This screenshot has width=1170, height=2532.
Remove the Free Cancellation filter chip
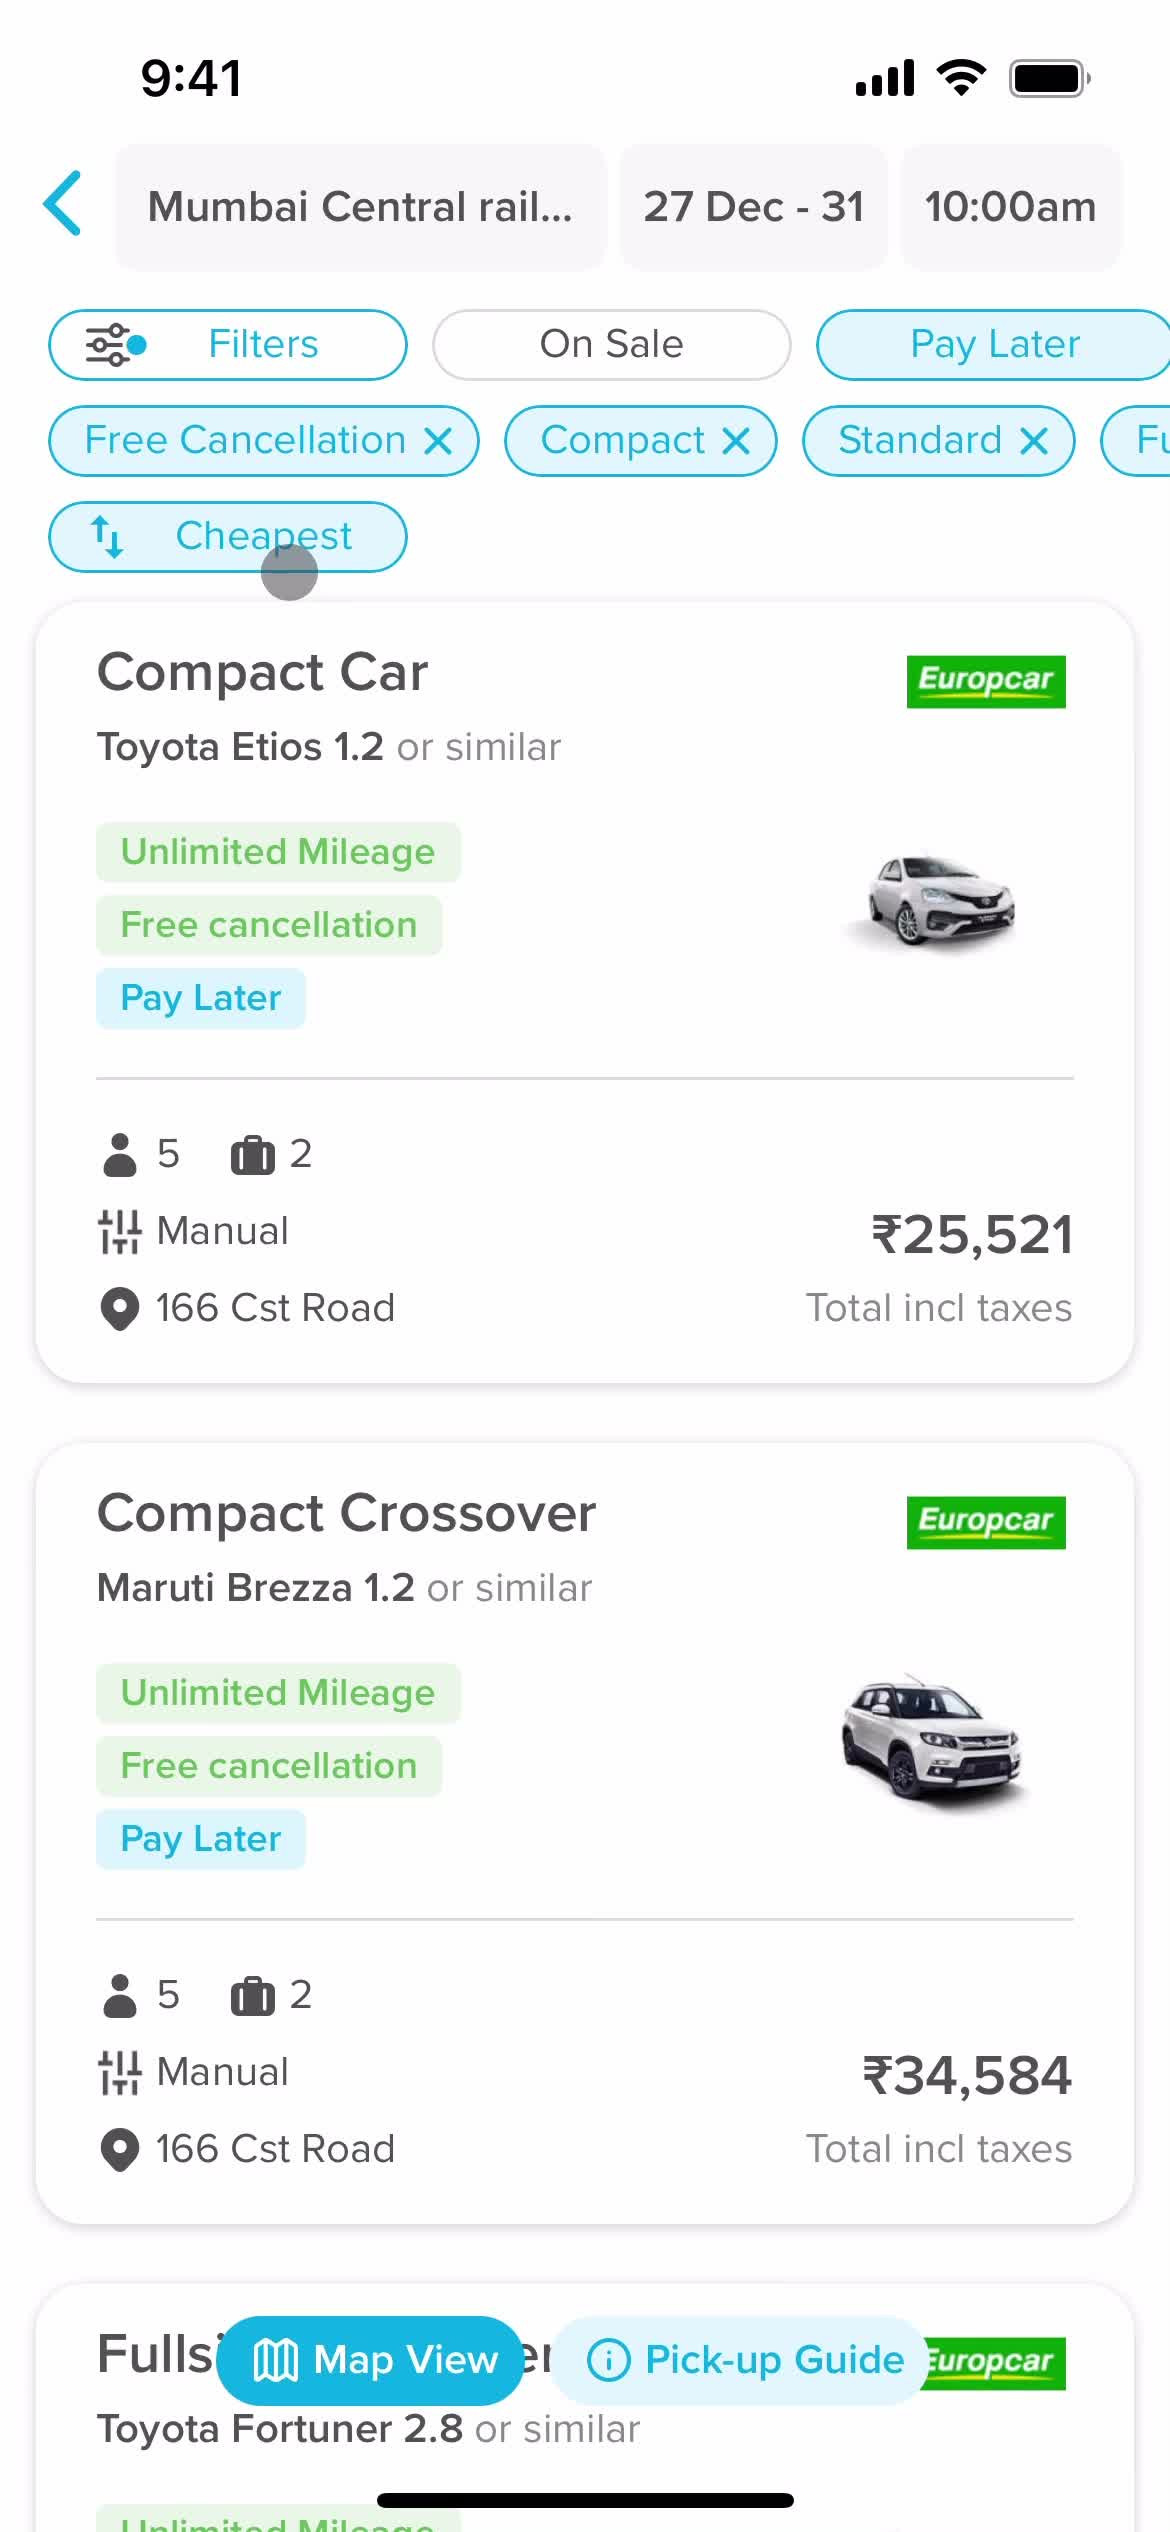point(438,441)
